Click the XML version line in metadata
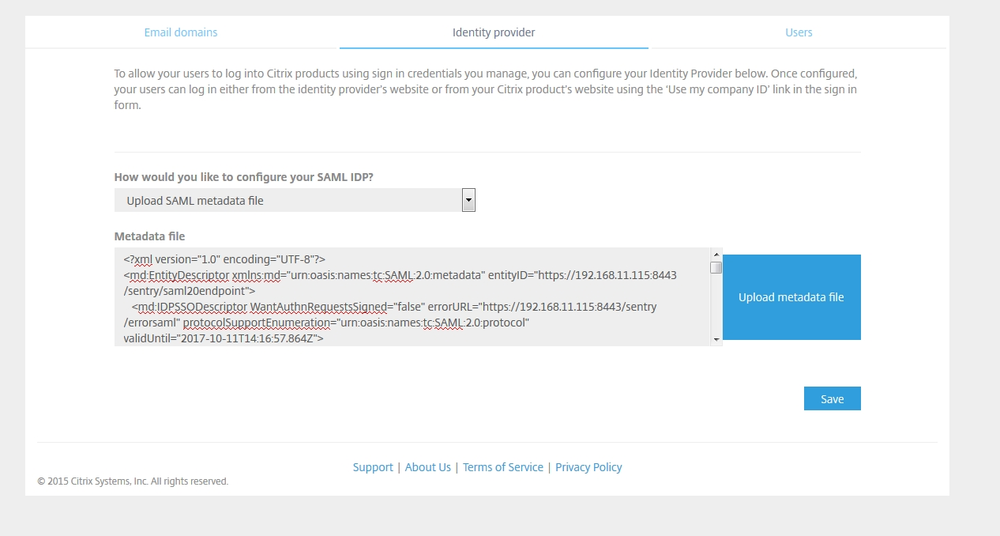 click(231, 258)
